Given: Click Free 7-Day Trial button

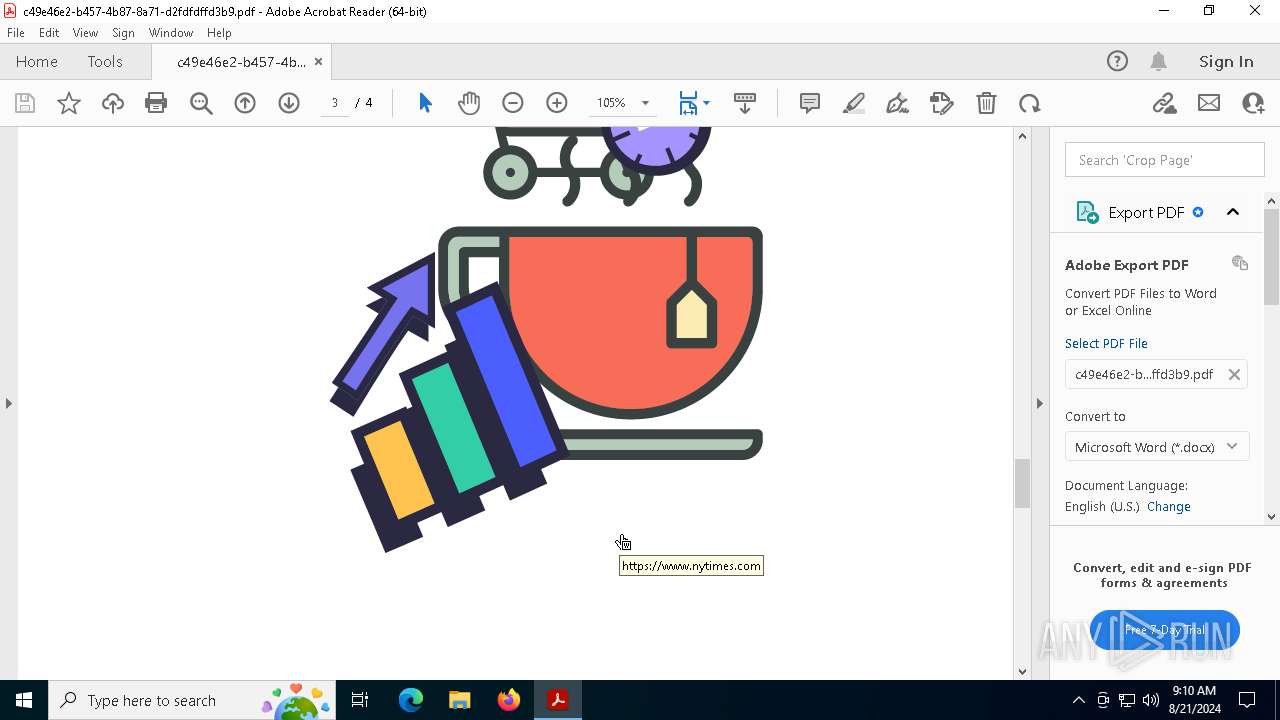Looking at the screenshot, I should [1165, 630].
